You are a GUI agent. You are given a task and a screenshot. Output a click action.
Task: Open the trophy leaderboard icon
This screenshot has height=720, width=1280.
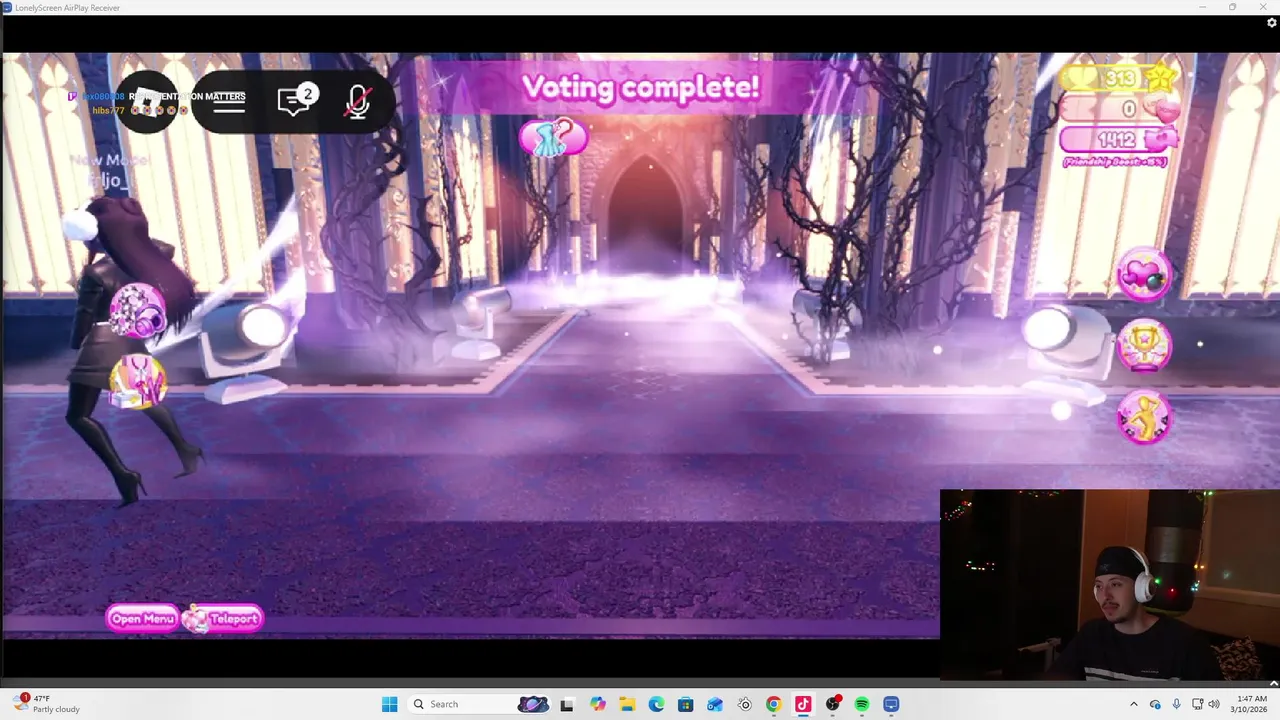(1144, 346)
